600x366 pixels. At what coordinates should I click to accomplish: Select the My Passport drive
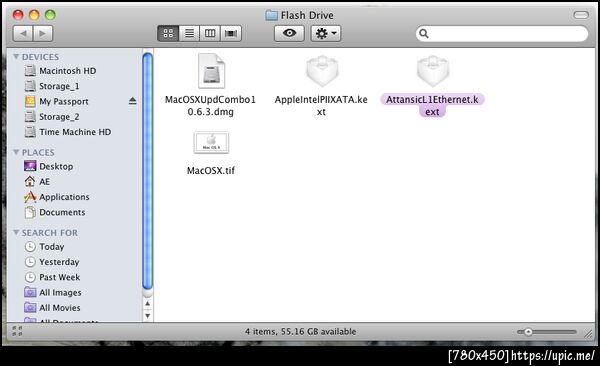point(64,101)
